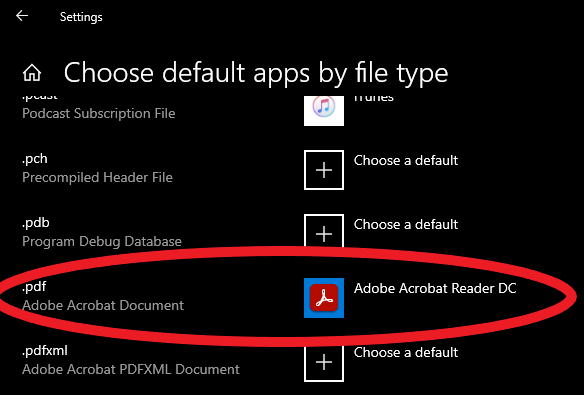
Task: Click the Settings window title text
Action: 81,17
